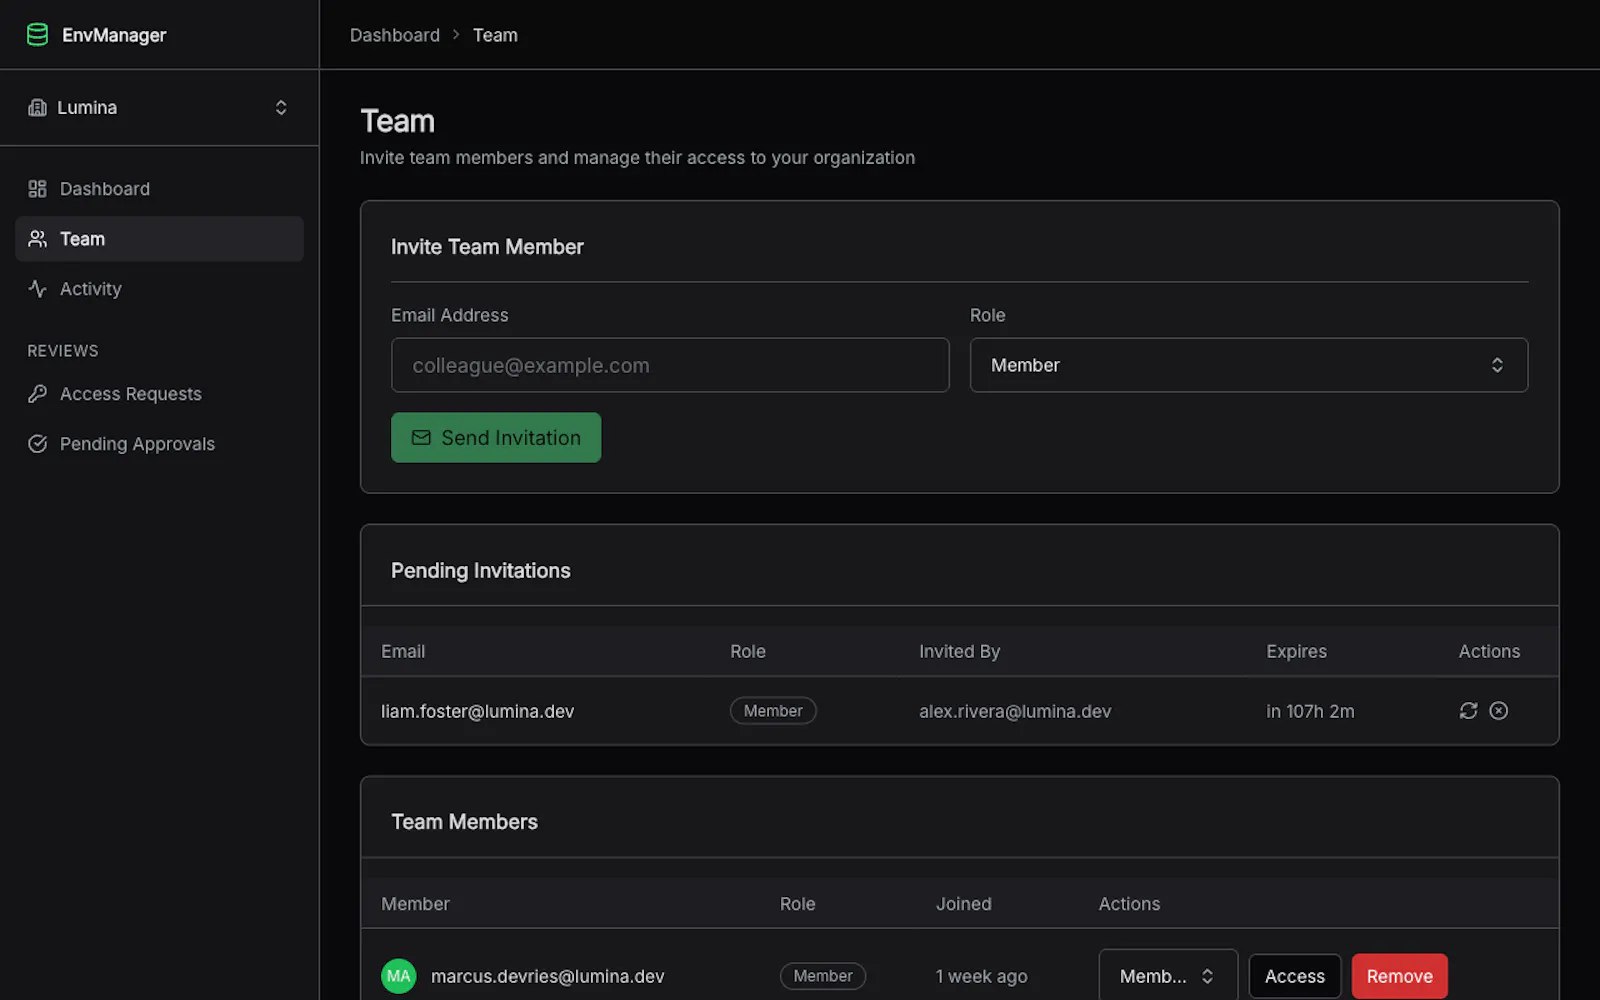This screenshot has width=1600, height=1000.
Task: Click the EnvManager brand name
Action: coord(114,35)
